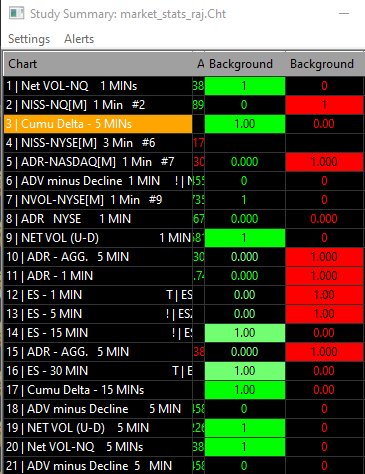The image size is (365, 474).
Task: Select the NVOL-NYSE[M] 1 Min #9 row
Action: 98,200
